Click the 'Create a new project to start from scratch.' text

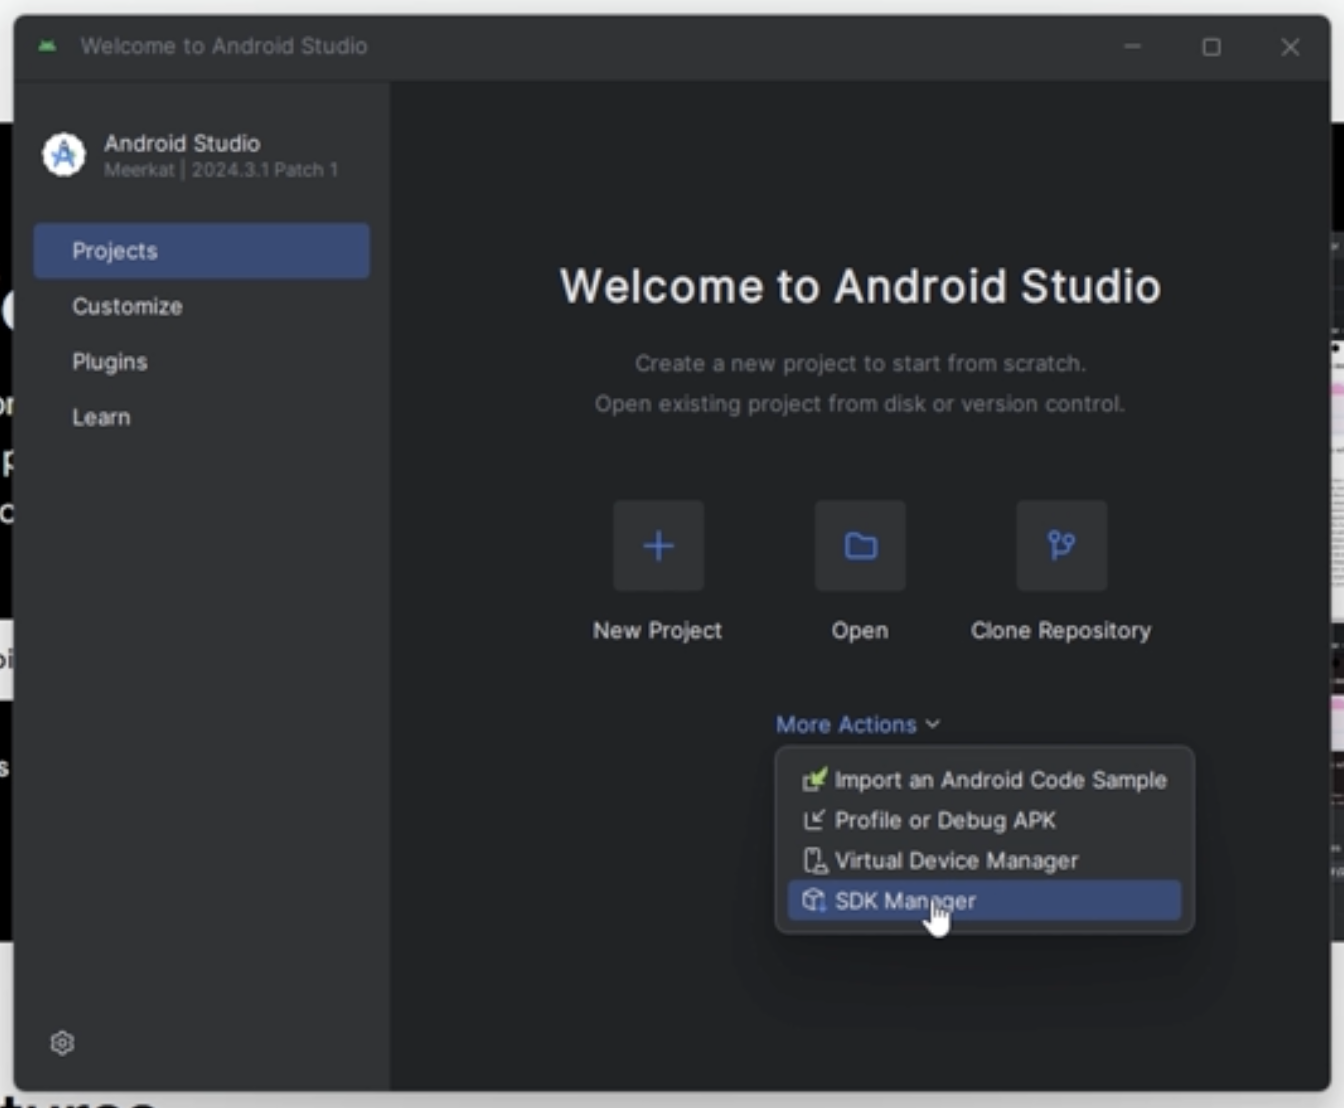[860, 363]
